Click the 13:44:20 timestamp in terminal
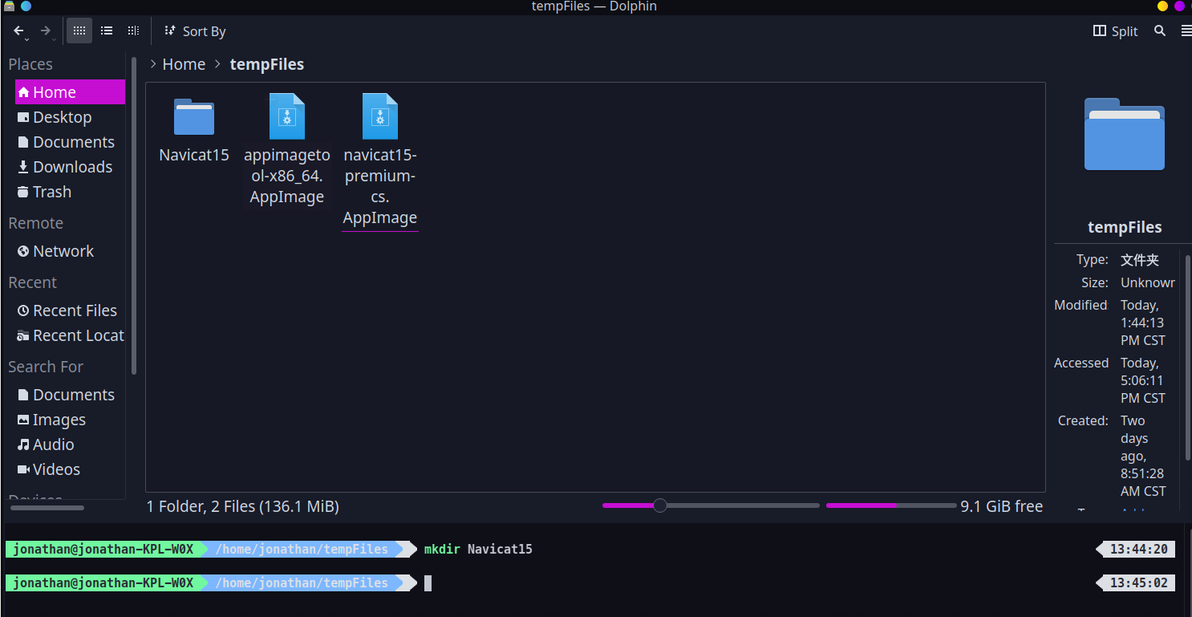Viewport: 1192px width, 617px height. [1138, 549]
